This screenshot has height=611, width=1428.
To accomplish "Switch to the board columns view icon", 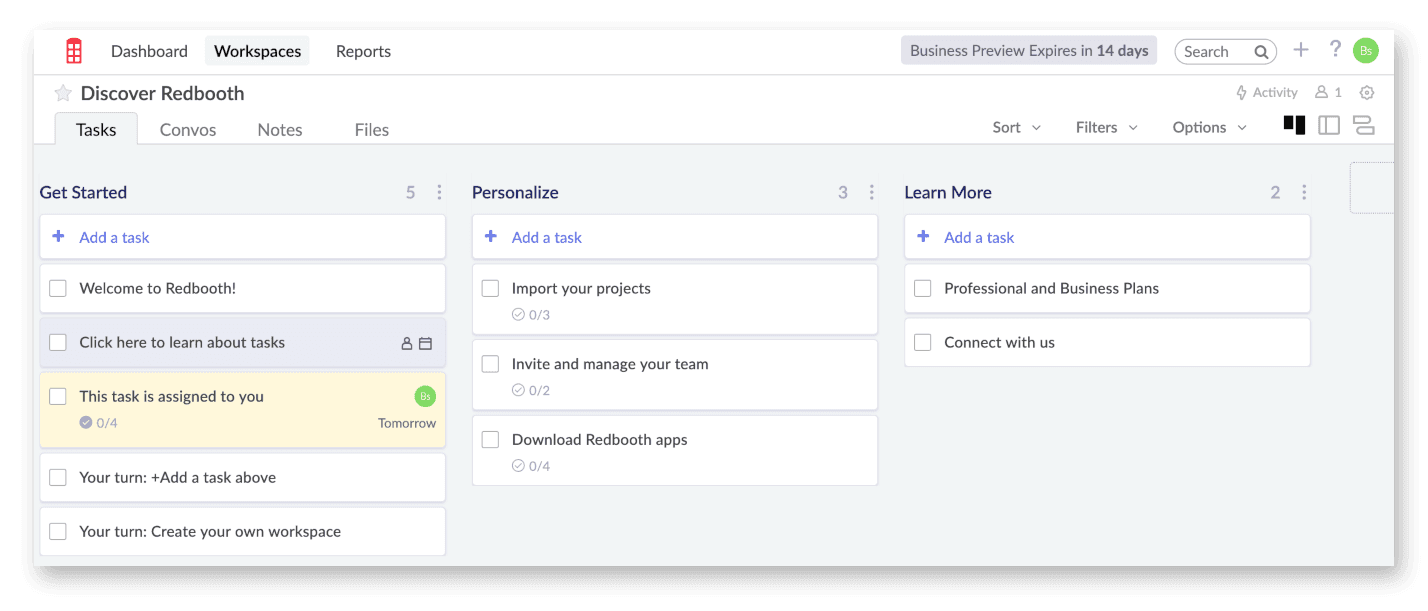I will coord(1294,125).
